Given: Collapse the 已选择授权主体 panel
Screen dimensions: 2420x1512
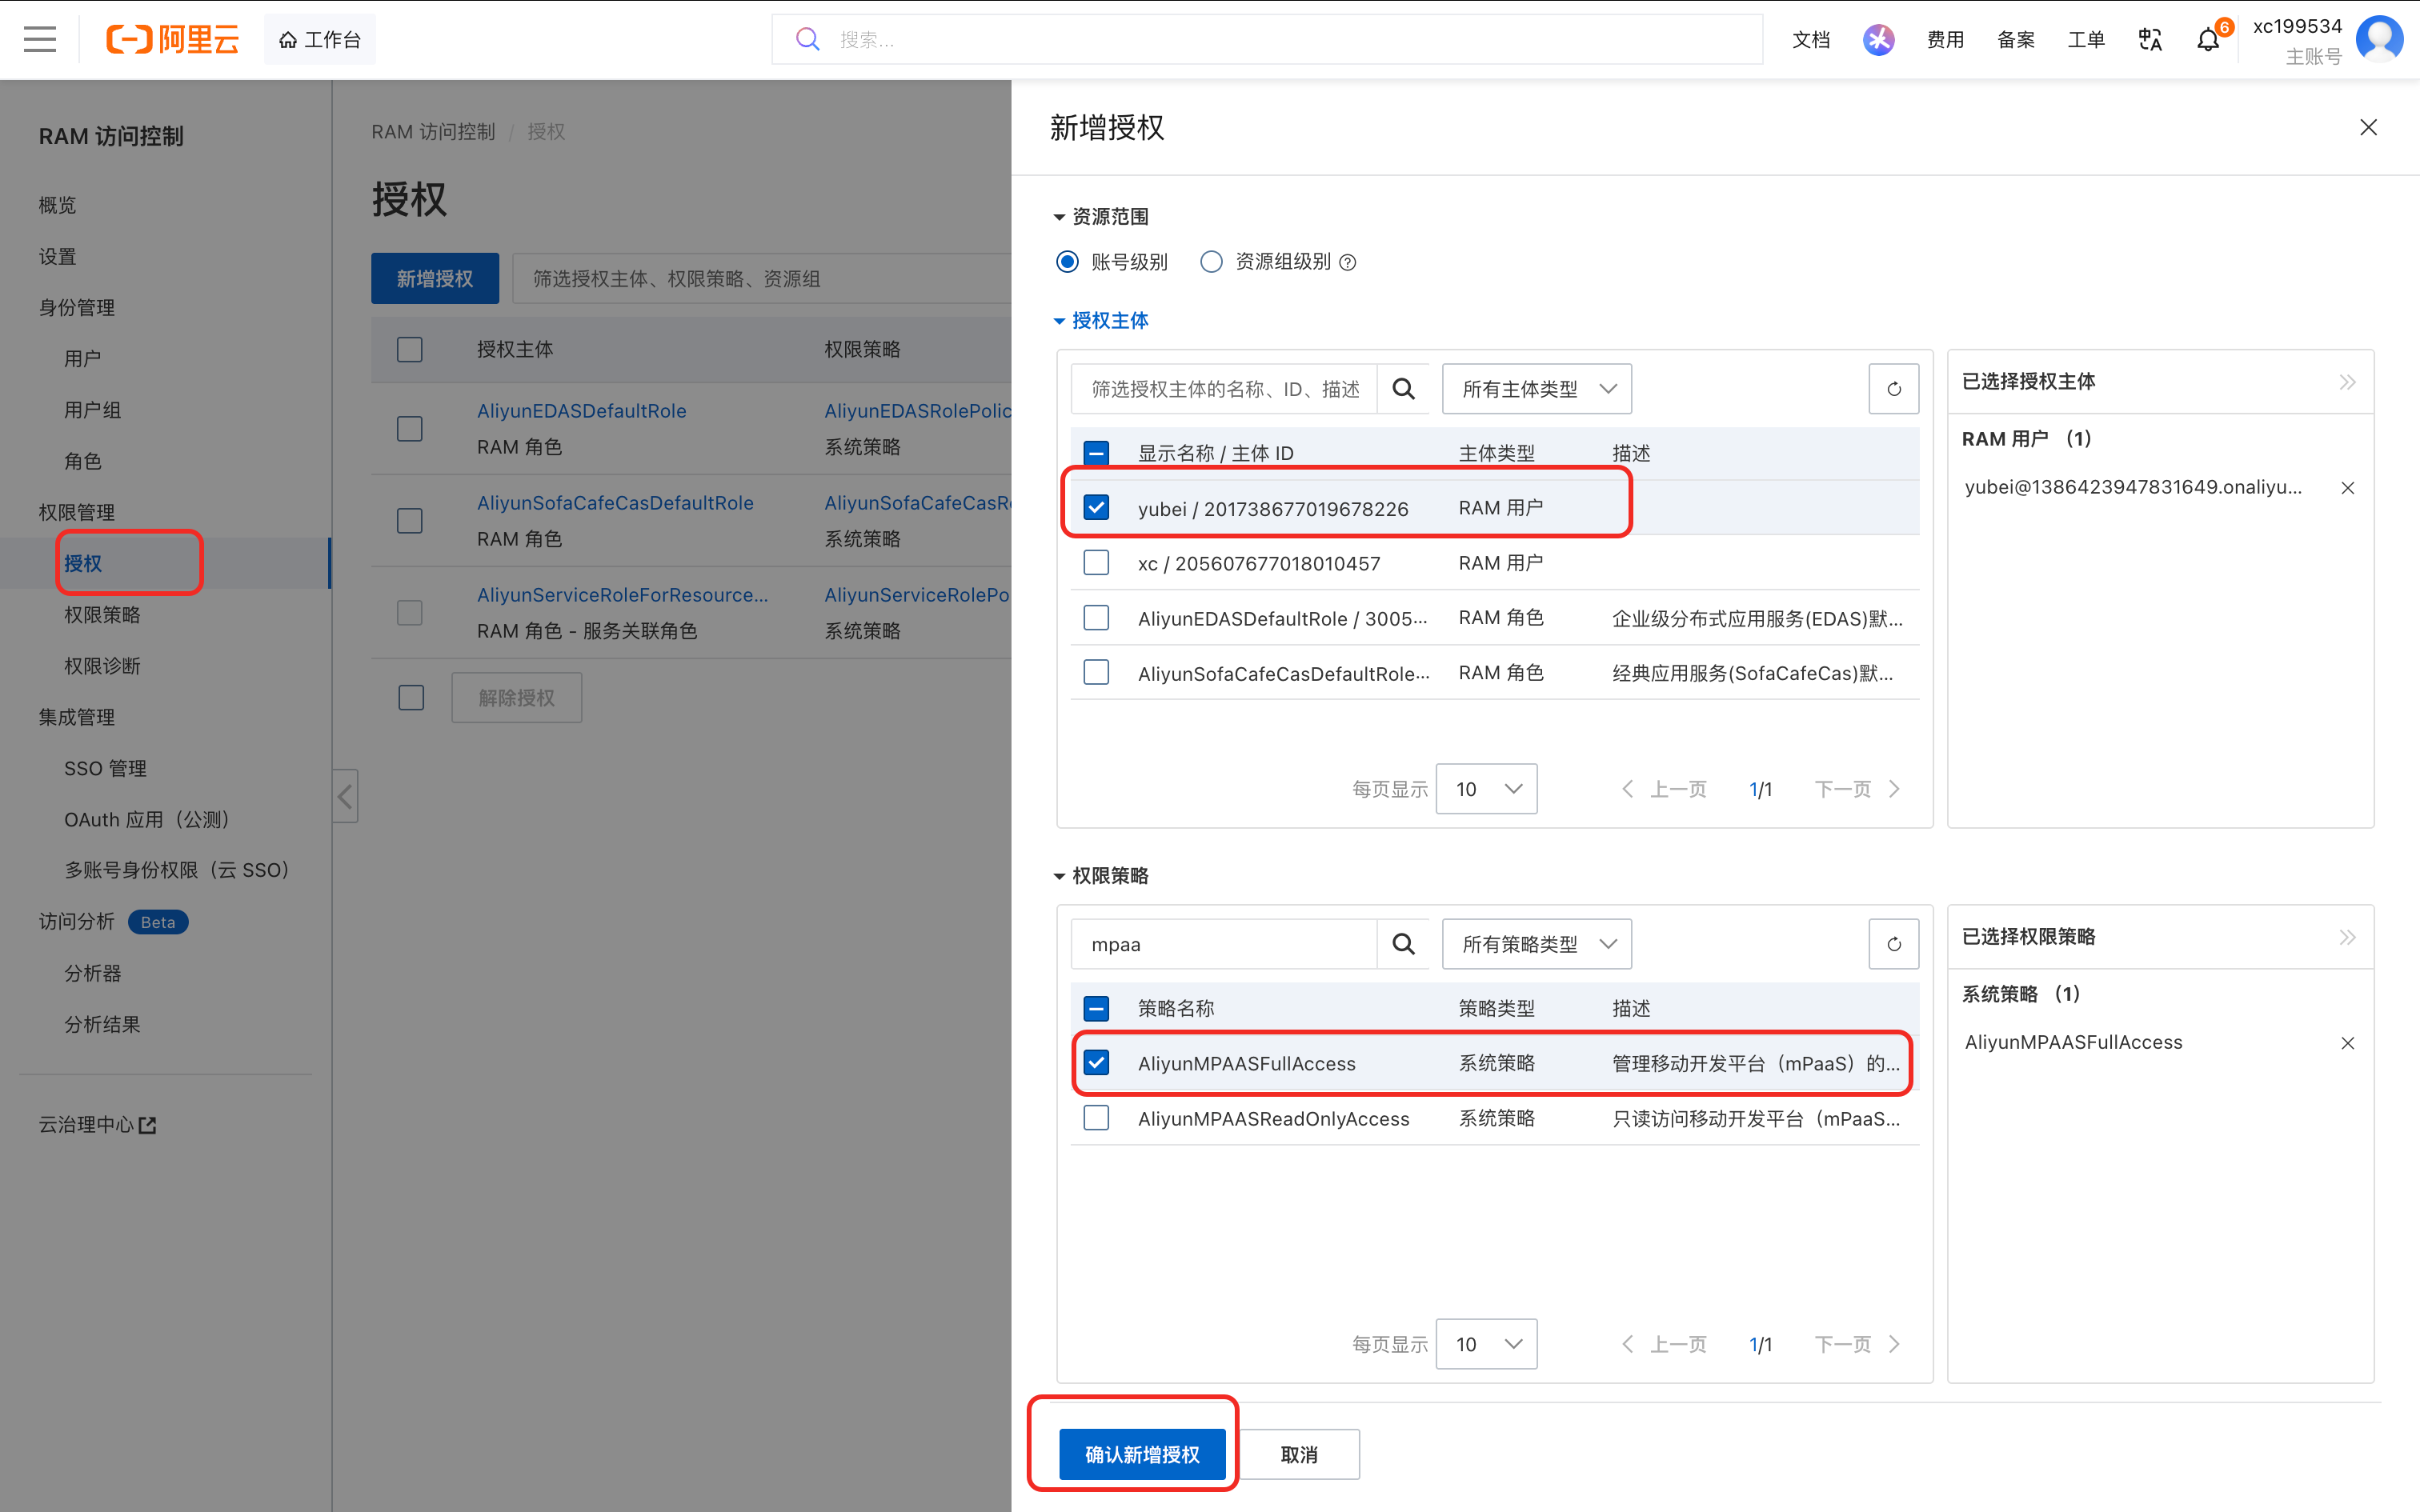Looking at the screenshot, I should coord(2347,382).
